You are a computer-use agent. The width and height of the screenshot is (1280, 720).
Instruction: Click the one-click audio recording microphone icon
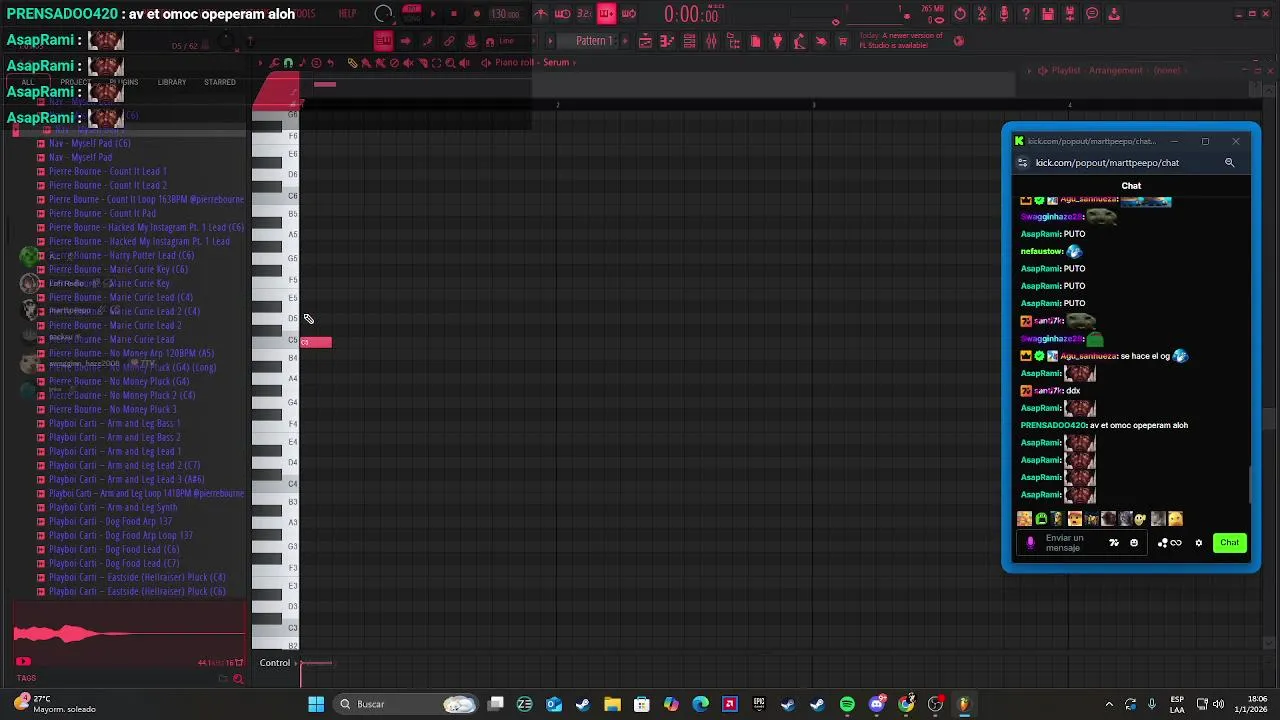click(1004, 14)
